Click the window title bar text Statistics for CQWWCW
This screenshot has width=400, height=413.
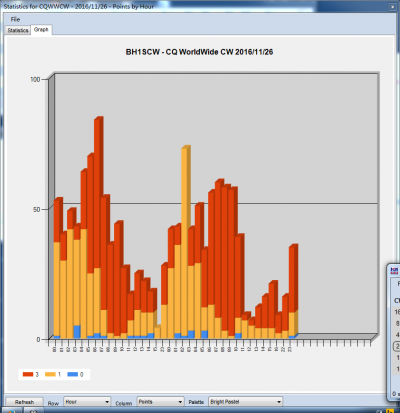click(x=79, y=6)
